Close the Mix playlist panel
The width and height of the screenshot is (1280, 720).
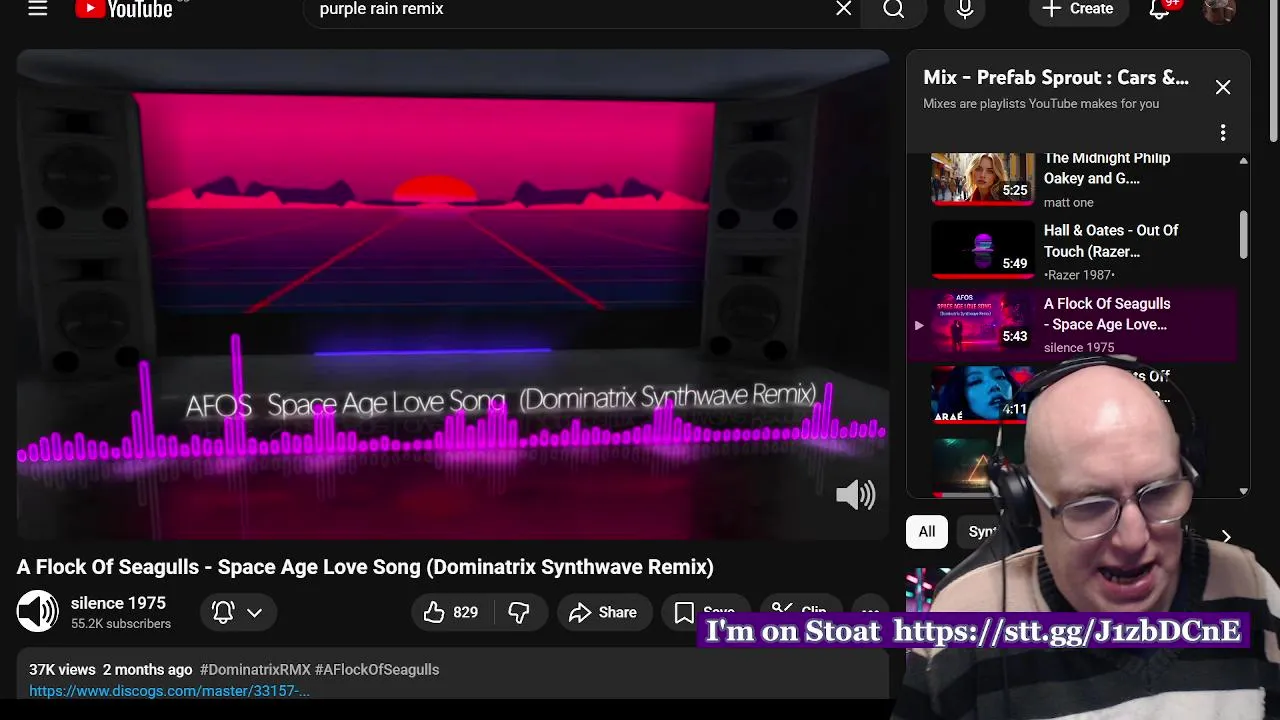point(1223,87)
